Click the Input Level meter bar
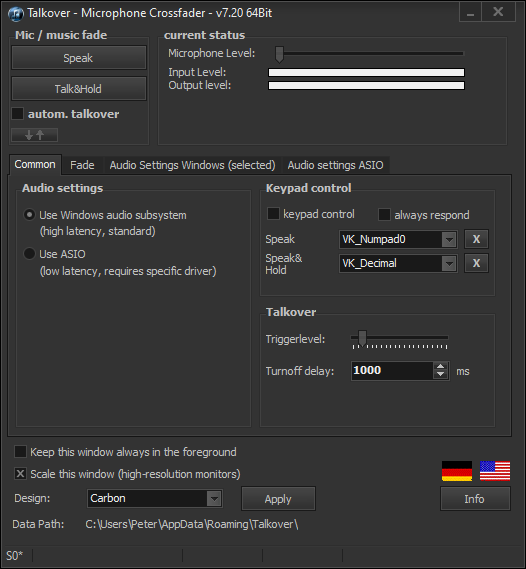 click(366, 73)
